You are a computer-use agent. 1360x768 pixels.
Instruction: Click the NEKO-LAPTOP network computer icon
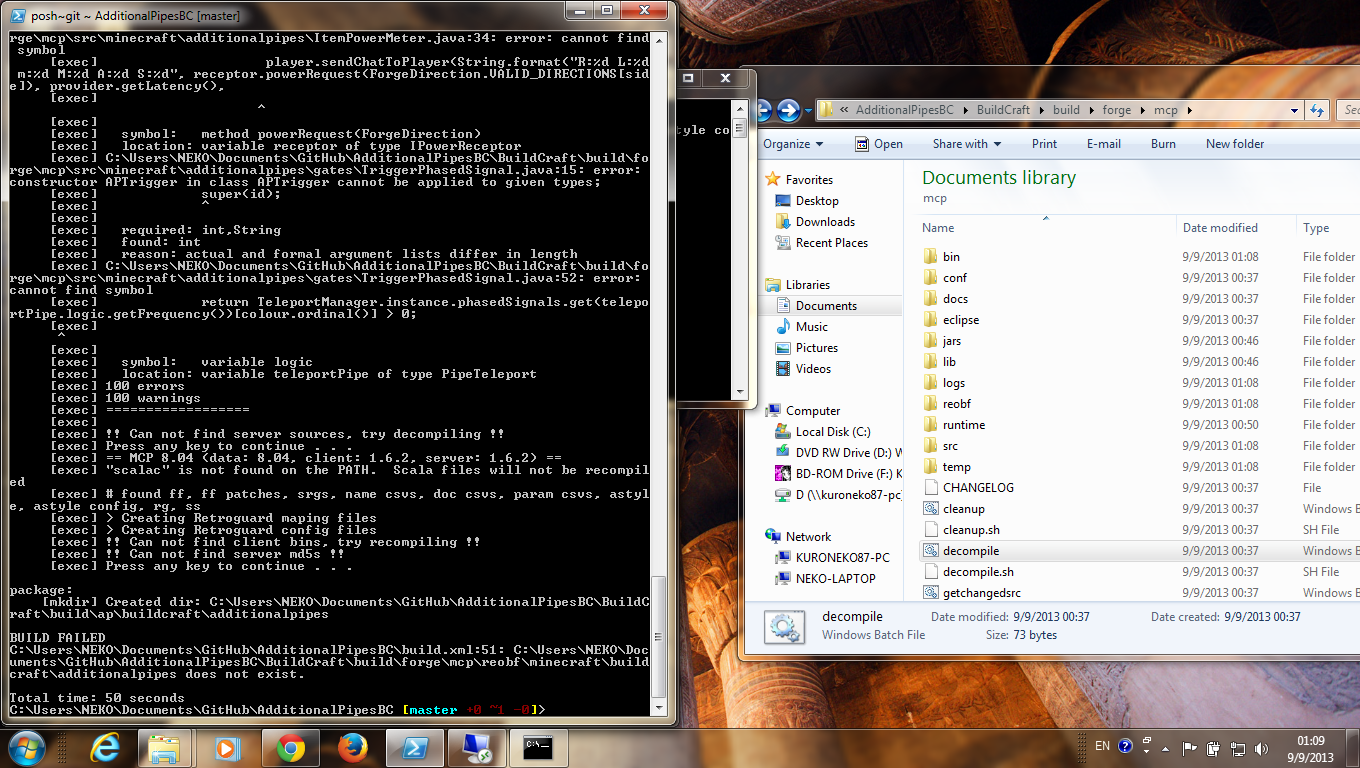click(784, 579)
